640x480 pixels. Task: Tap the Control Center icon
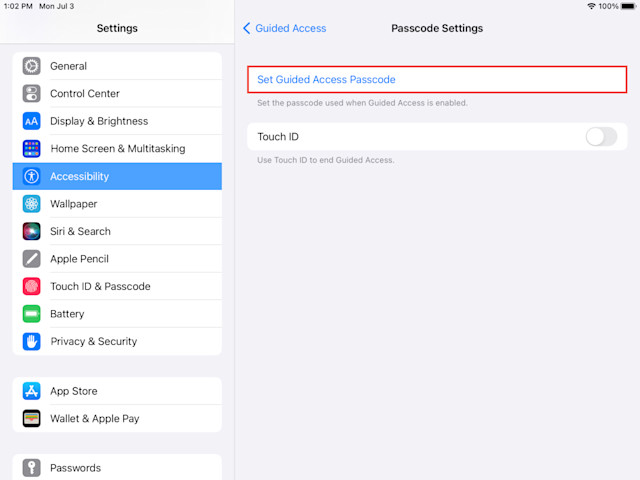pos(31,93)
